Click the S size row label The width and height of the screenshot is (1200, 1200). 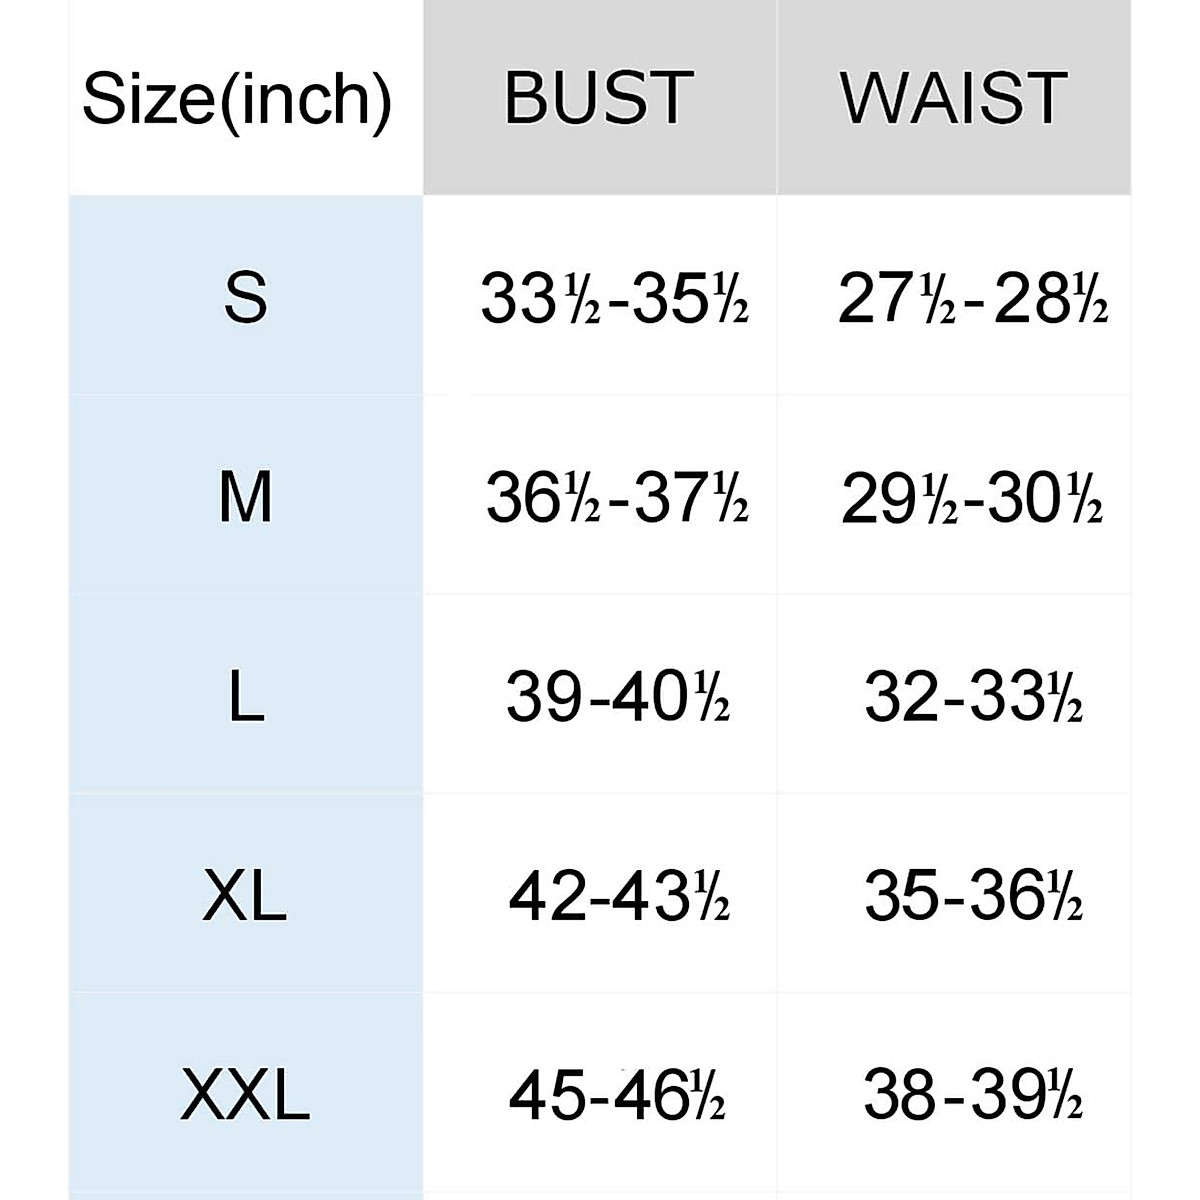245,298
